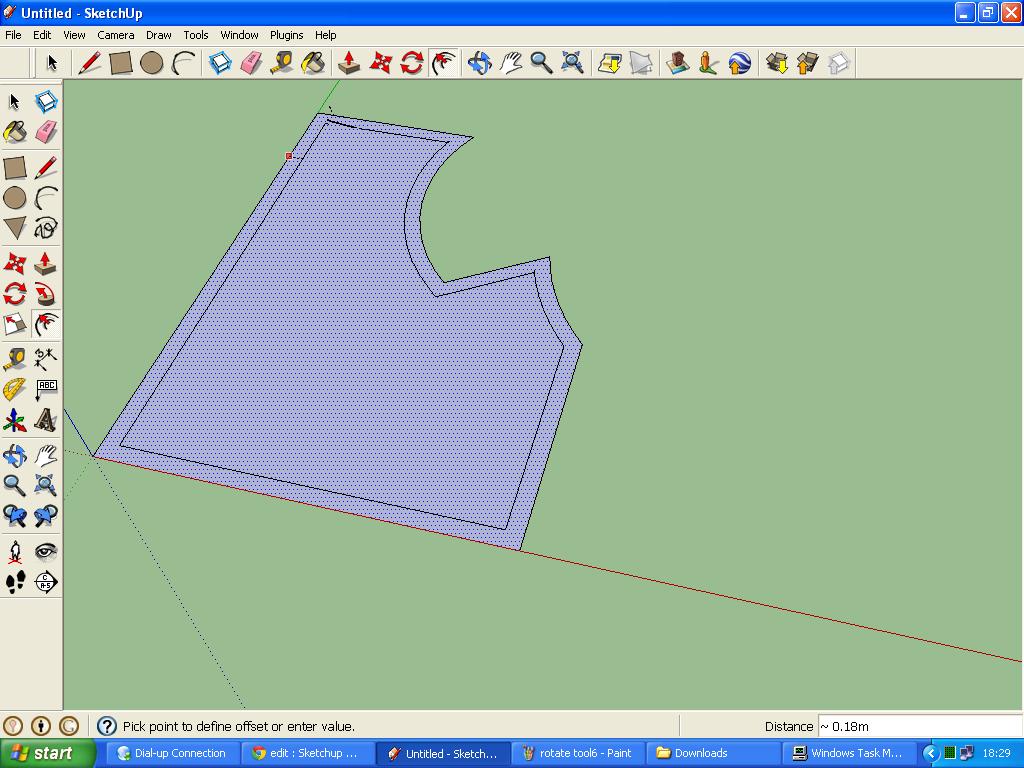Select the Zoom magnifier in the Getting Started toolbar

coord(541,63)
